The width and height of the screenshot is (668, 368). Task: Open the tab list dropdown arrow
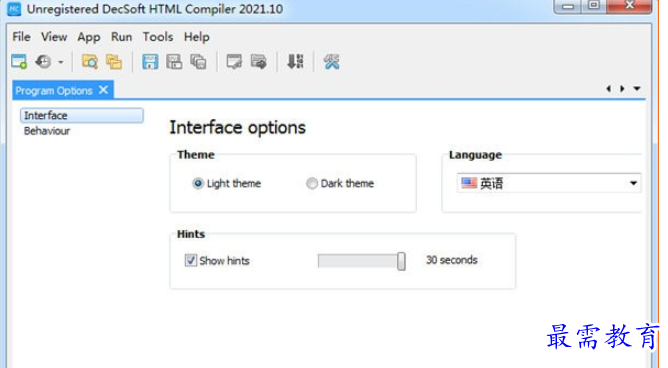point(637,89)
